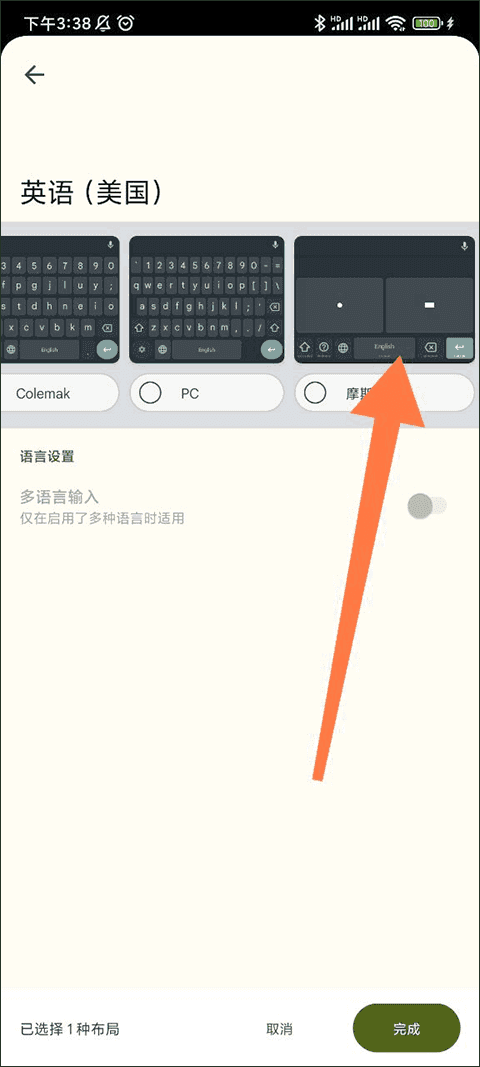Tap the dash key in Morse preview
Screen dimensions: 480x1067
(x=429, y=306)
